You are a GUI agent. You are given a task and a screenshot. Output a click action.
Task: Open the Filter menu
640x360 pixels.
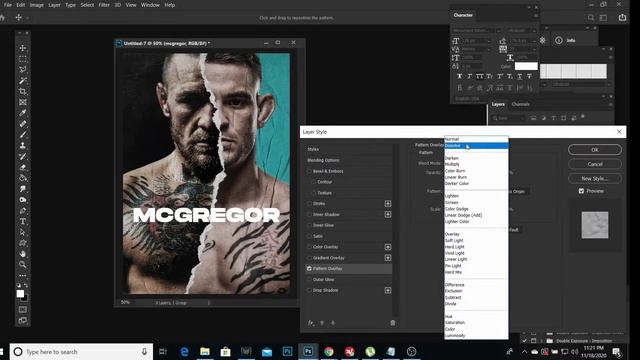pos(104,5)
